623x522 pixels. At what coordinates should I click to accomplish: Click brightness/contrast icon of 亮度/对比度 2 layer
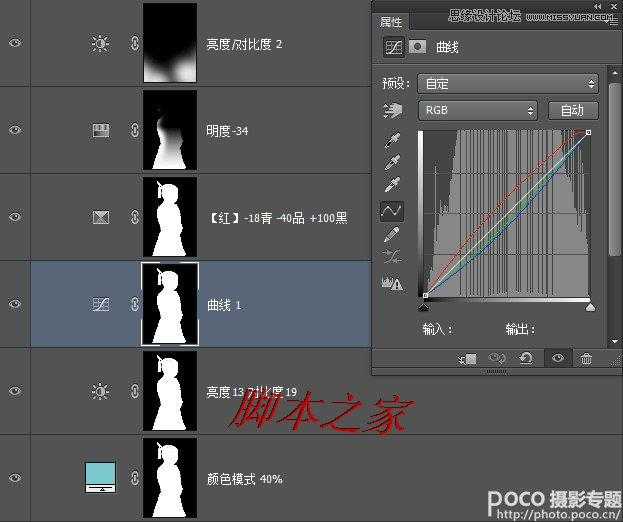click(x=100, y=43)
